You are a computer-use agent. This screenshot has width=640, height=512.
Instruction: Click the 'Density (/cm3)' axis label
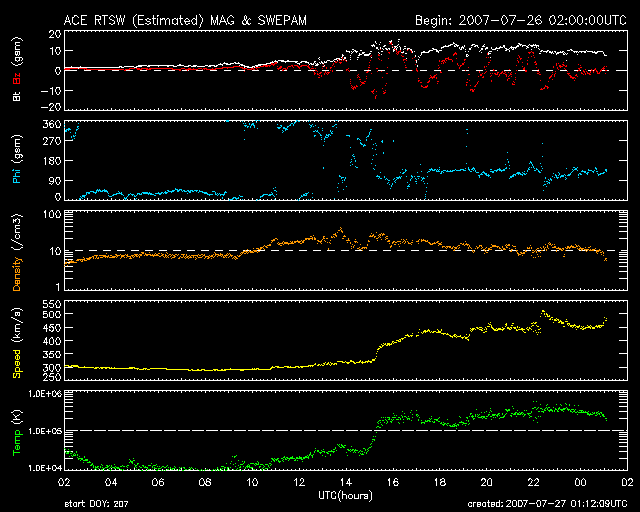(17, 252)
